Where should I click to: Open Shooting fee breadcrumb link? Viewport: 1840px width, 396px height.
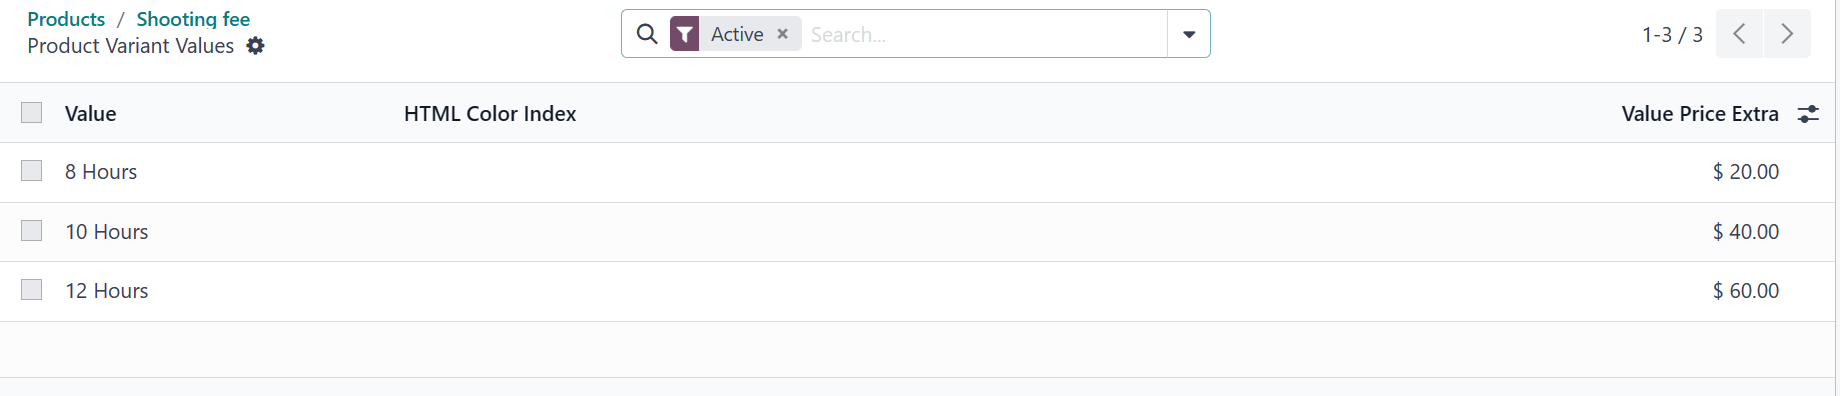point(193,19)
